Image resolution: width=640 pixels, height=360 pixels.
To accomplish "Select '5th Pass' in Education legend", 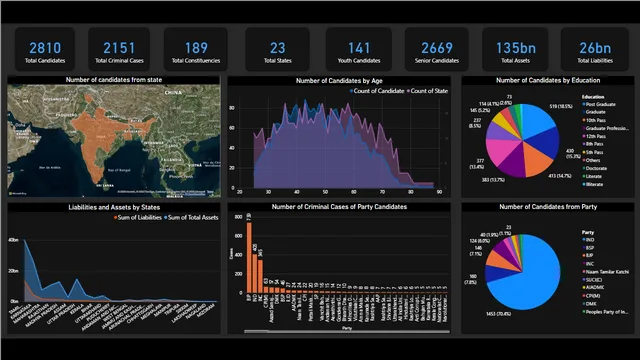I will pyautogui.click(x=593, y=152).
